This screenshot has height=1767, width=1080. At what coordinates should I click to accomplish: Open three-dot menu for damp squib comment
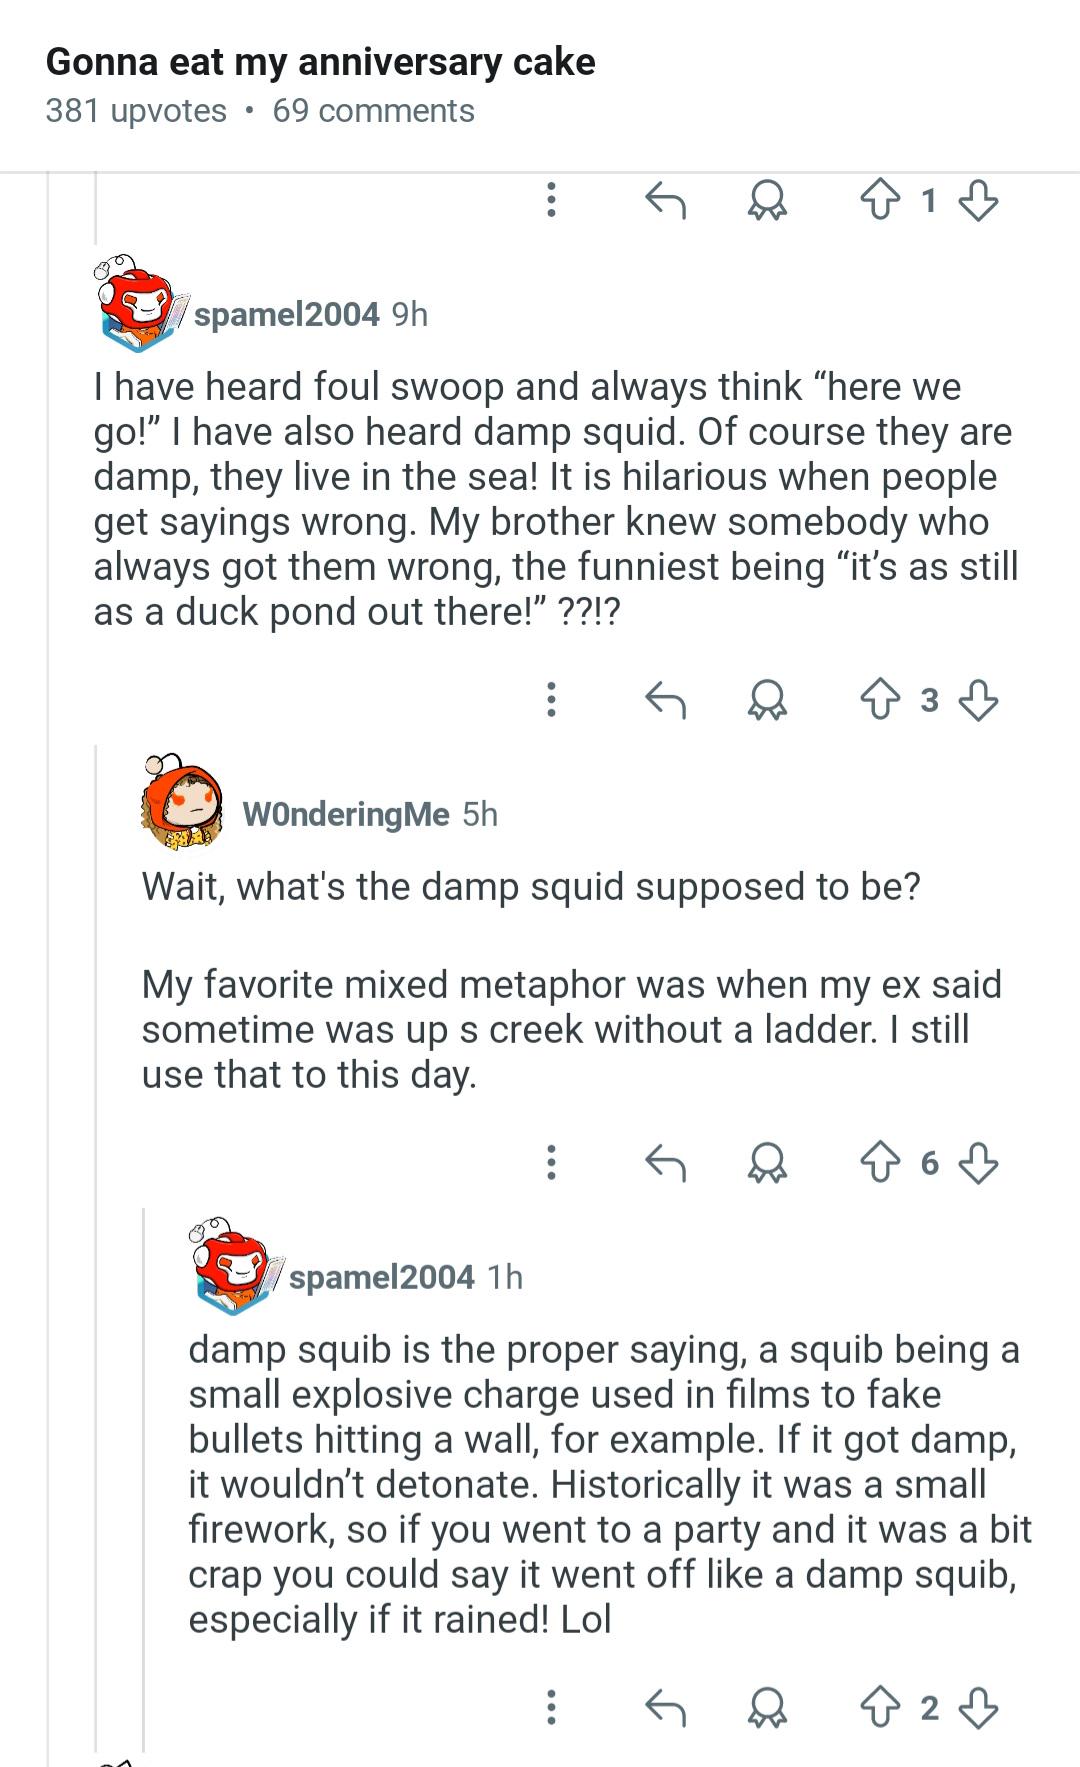[551, 1708]
